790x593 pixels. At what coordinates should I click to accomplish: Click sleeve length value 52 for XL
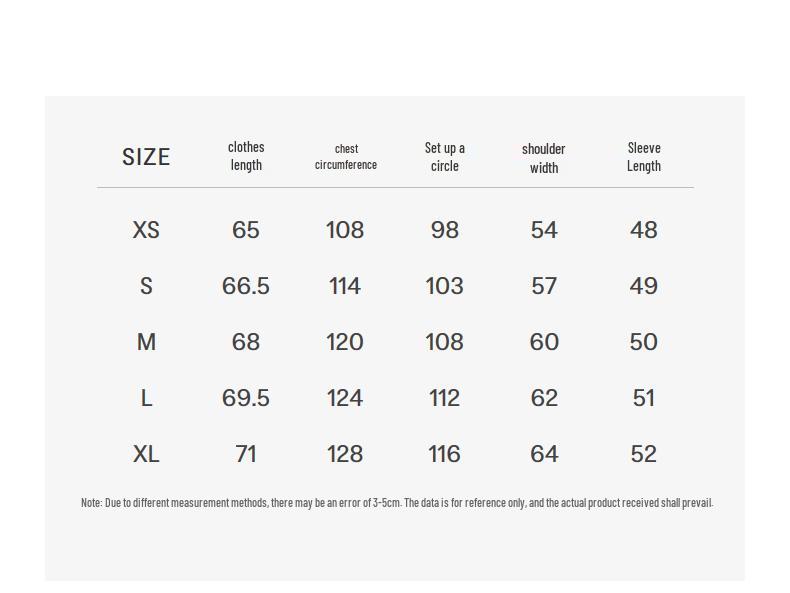[x=644, y=454]
